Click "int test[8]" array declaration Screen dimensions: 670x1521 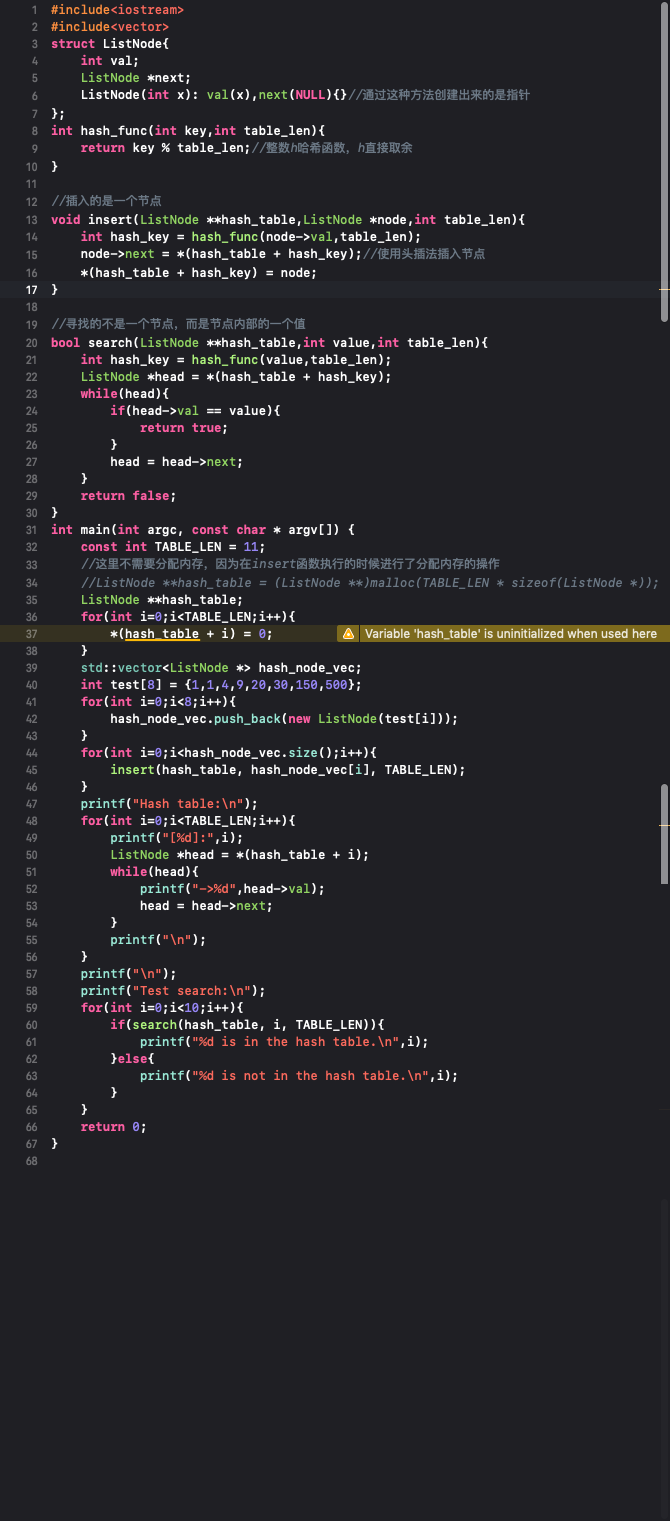click(x=118, y=685)
